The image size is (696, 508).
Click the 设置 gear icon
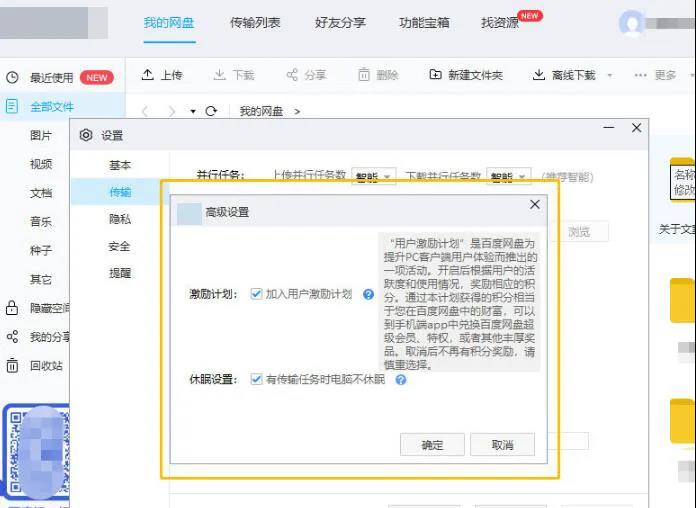coord(86,135)
